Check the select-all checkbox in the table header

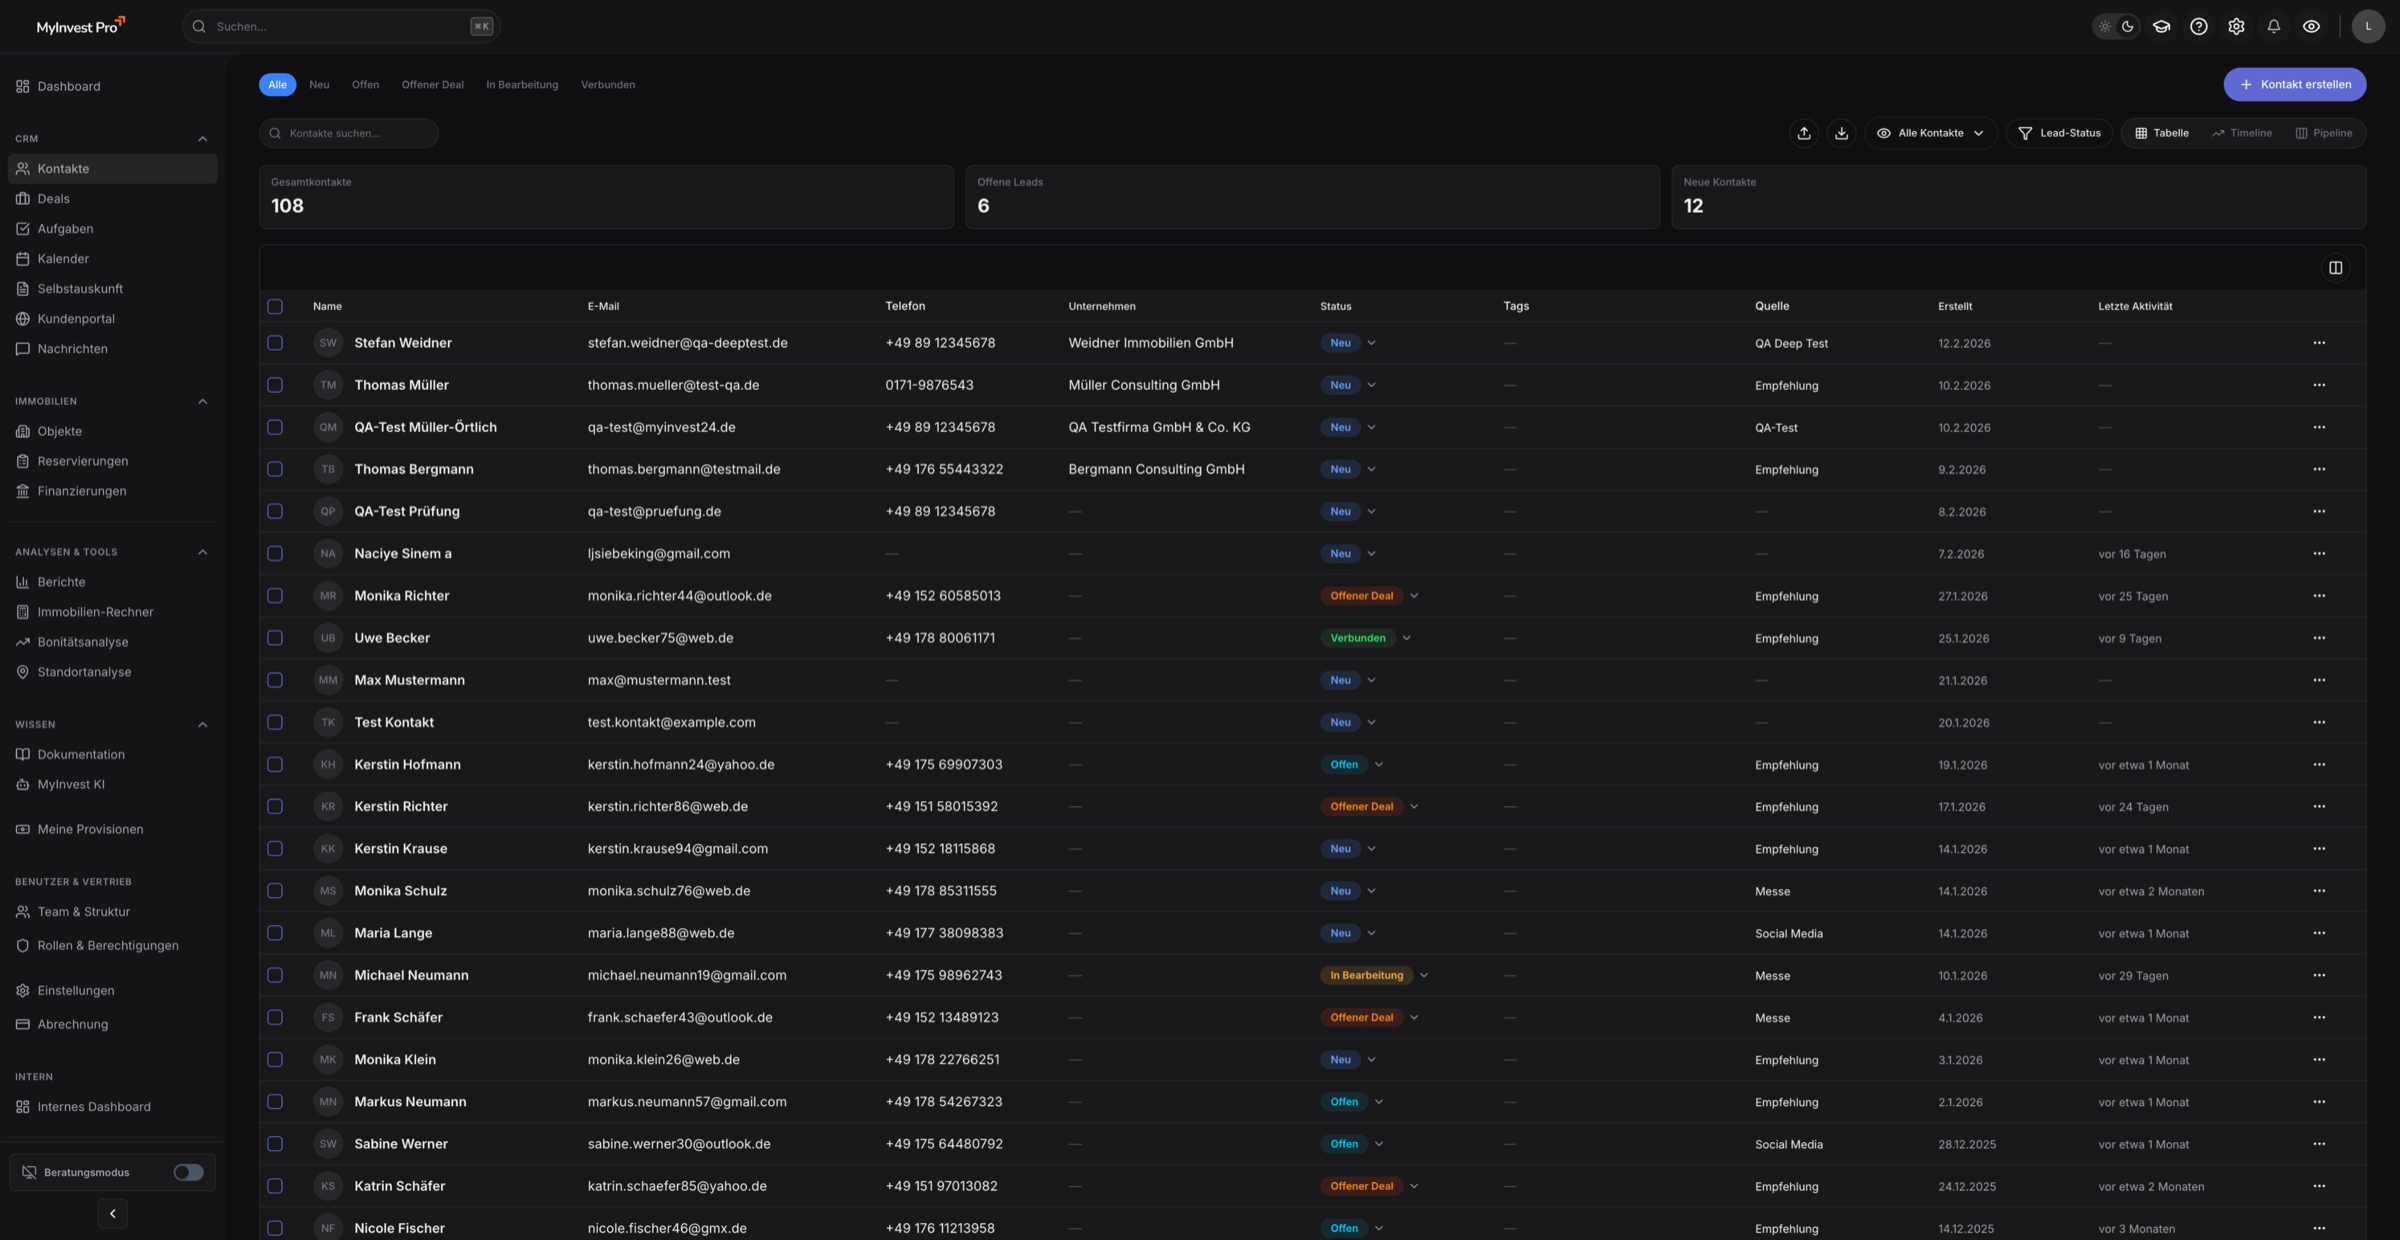[275, 306]
